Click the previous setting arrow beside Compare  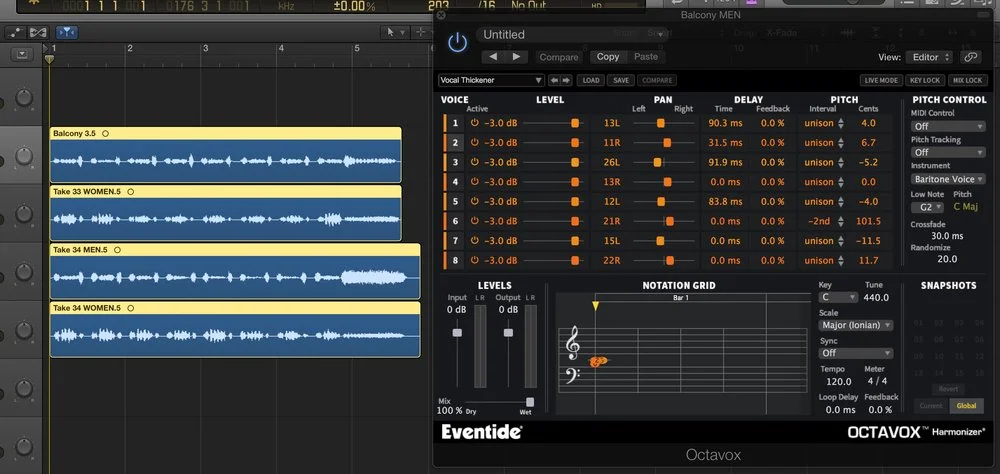pos(493,57)
